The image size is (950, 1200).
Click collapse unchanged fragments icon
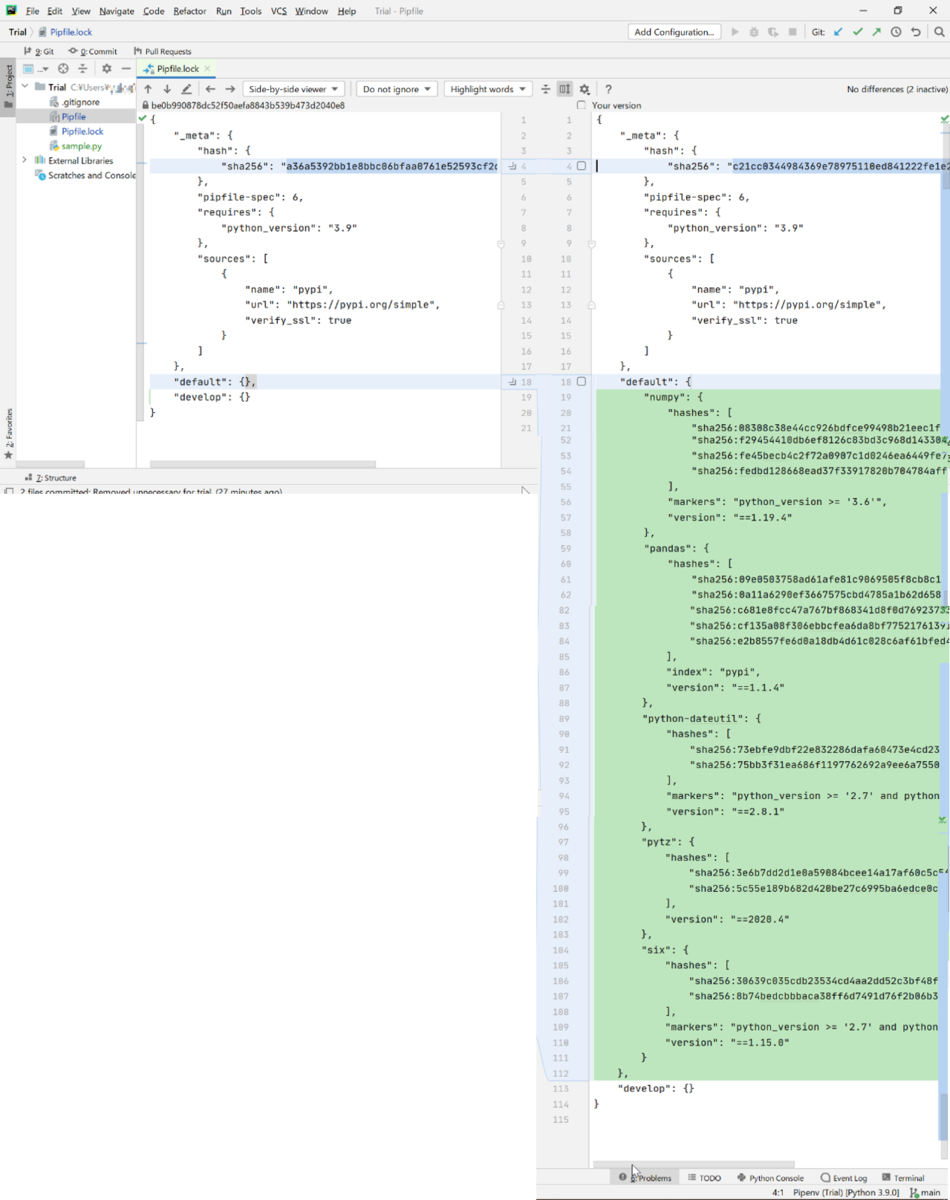[x=545, y=89]
